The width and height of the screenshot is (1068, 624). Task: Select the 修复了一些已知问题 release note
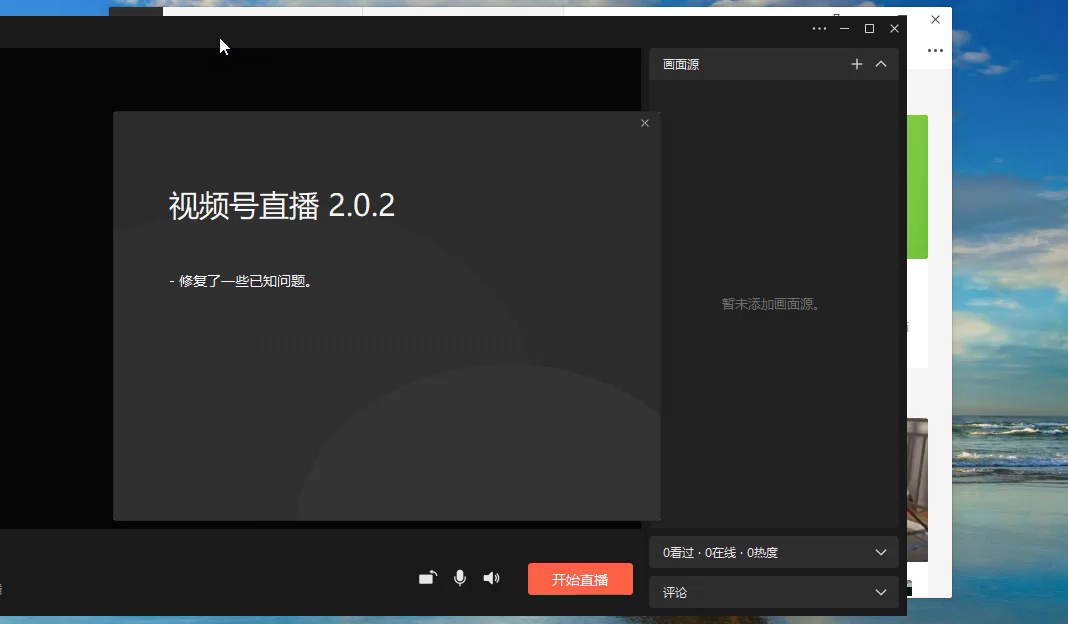coord(240,281)
